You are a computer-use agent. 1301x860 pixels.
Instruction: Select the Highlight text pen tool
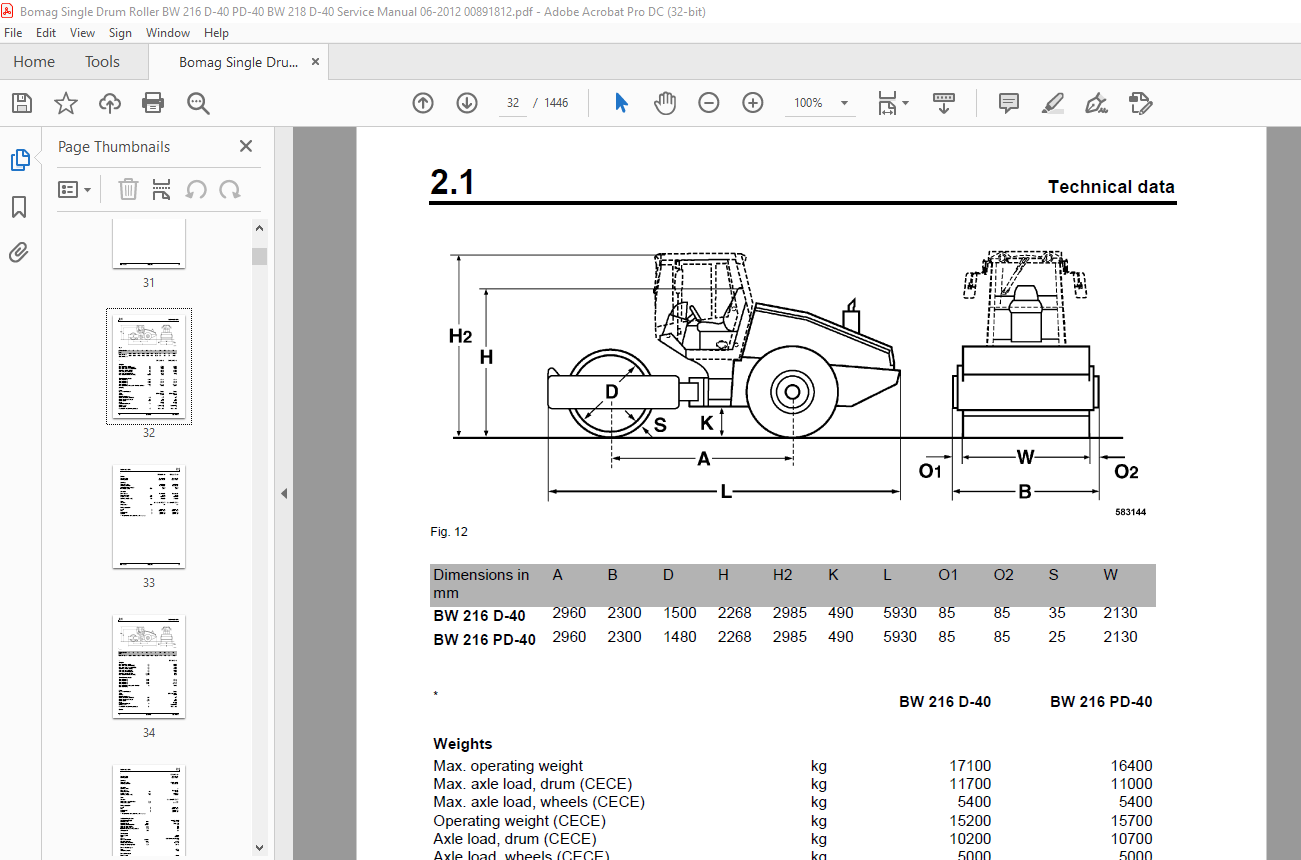tap(1053, 103)
